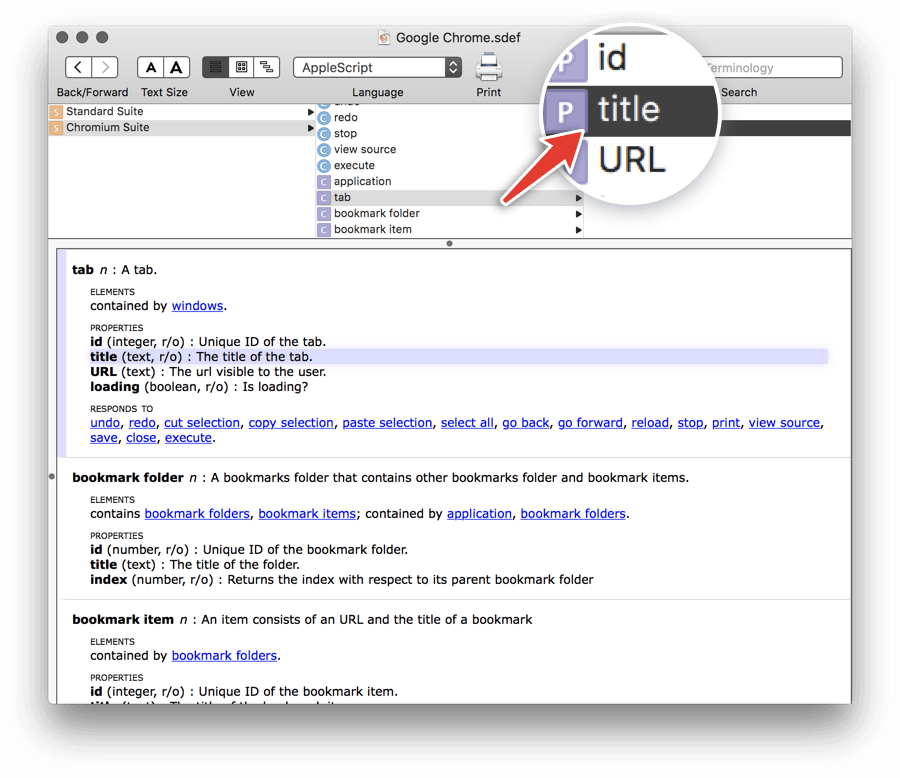Follow the copy selection link
The image size is (900, 778).
[291, 423]
